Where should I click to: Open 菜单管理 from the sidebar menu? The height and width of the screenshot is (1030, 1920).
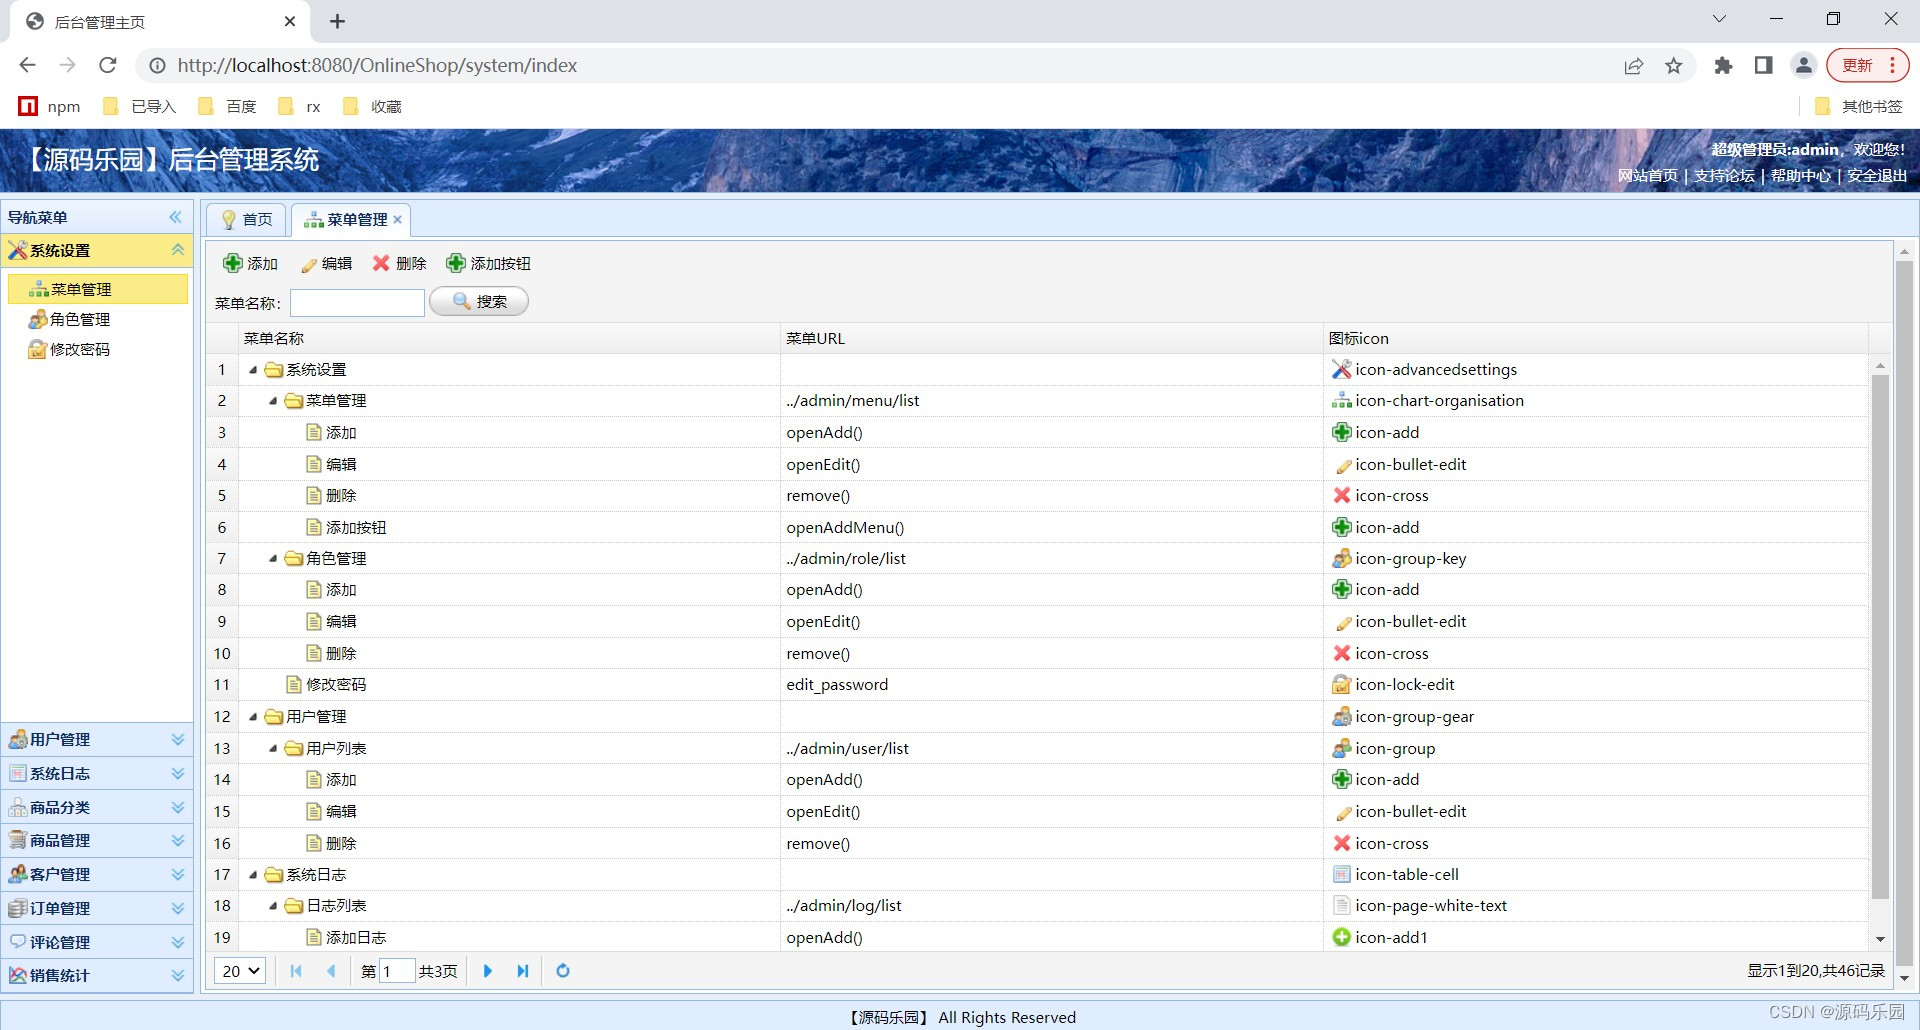(x=80, y=288)
